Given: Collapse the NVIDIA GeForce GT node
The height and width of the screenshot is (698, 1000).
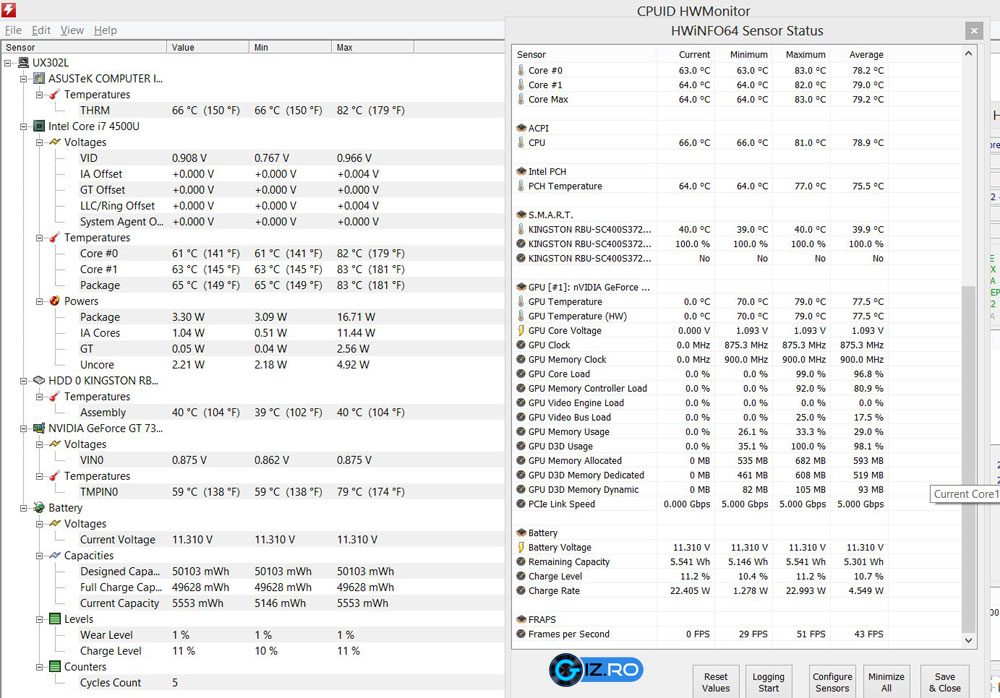Looking at the screenshot, I should click(24, 428).
